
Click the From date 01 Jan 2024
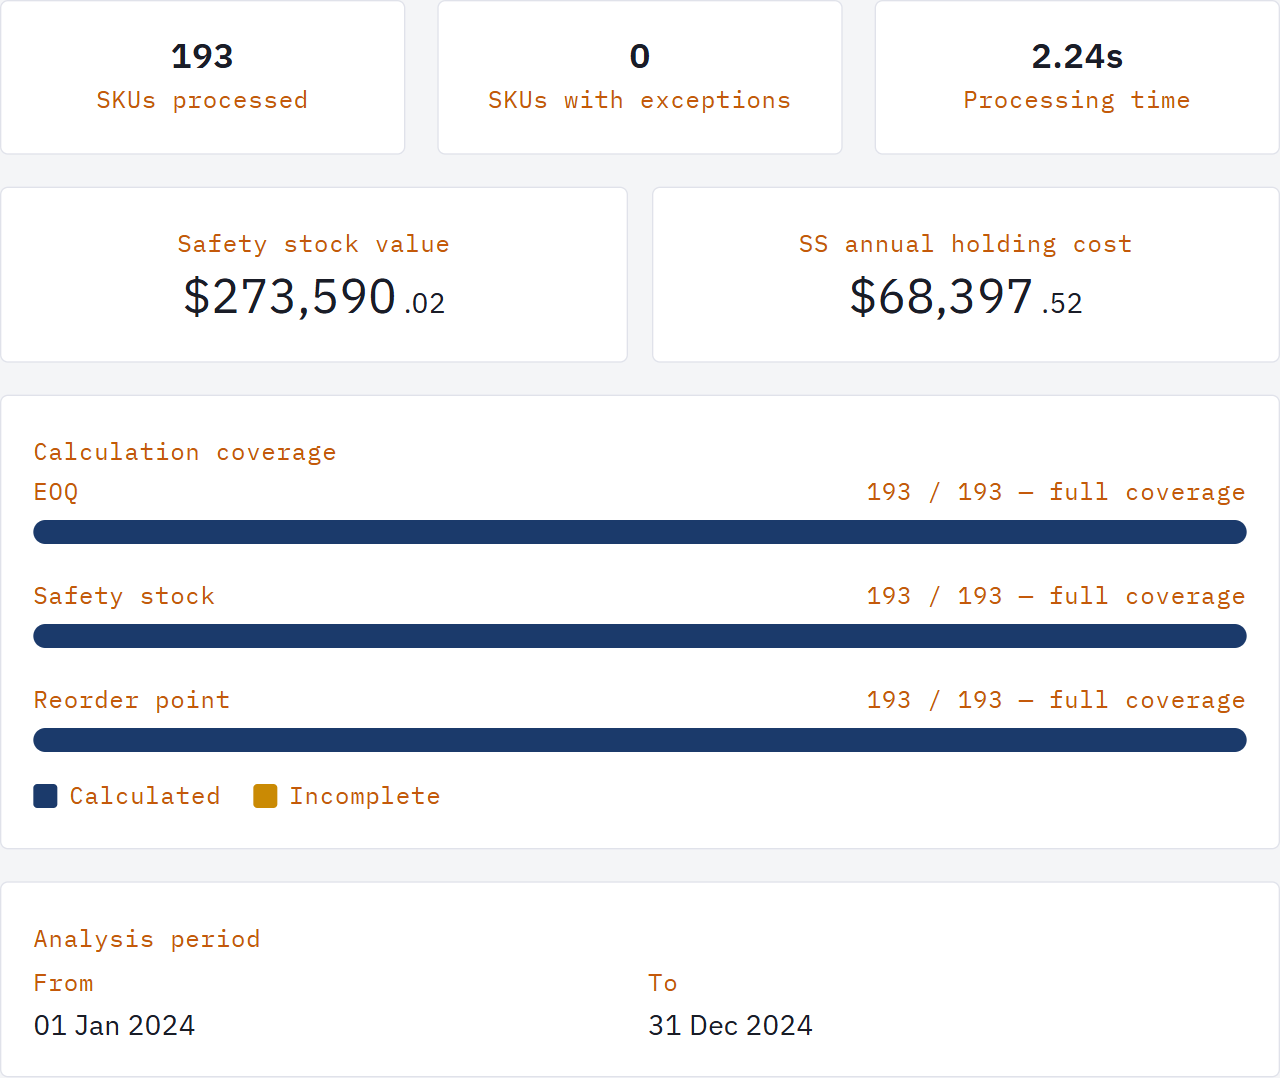pos(115,1025)
